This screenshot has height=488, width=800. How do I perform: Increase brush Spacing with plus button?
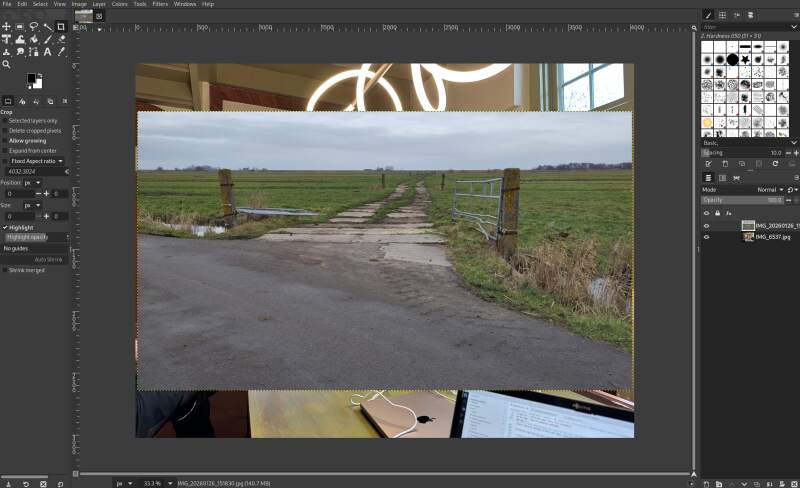[x=796, y=153]
